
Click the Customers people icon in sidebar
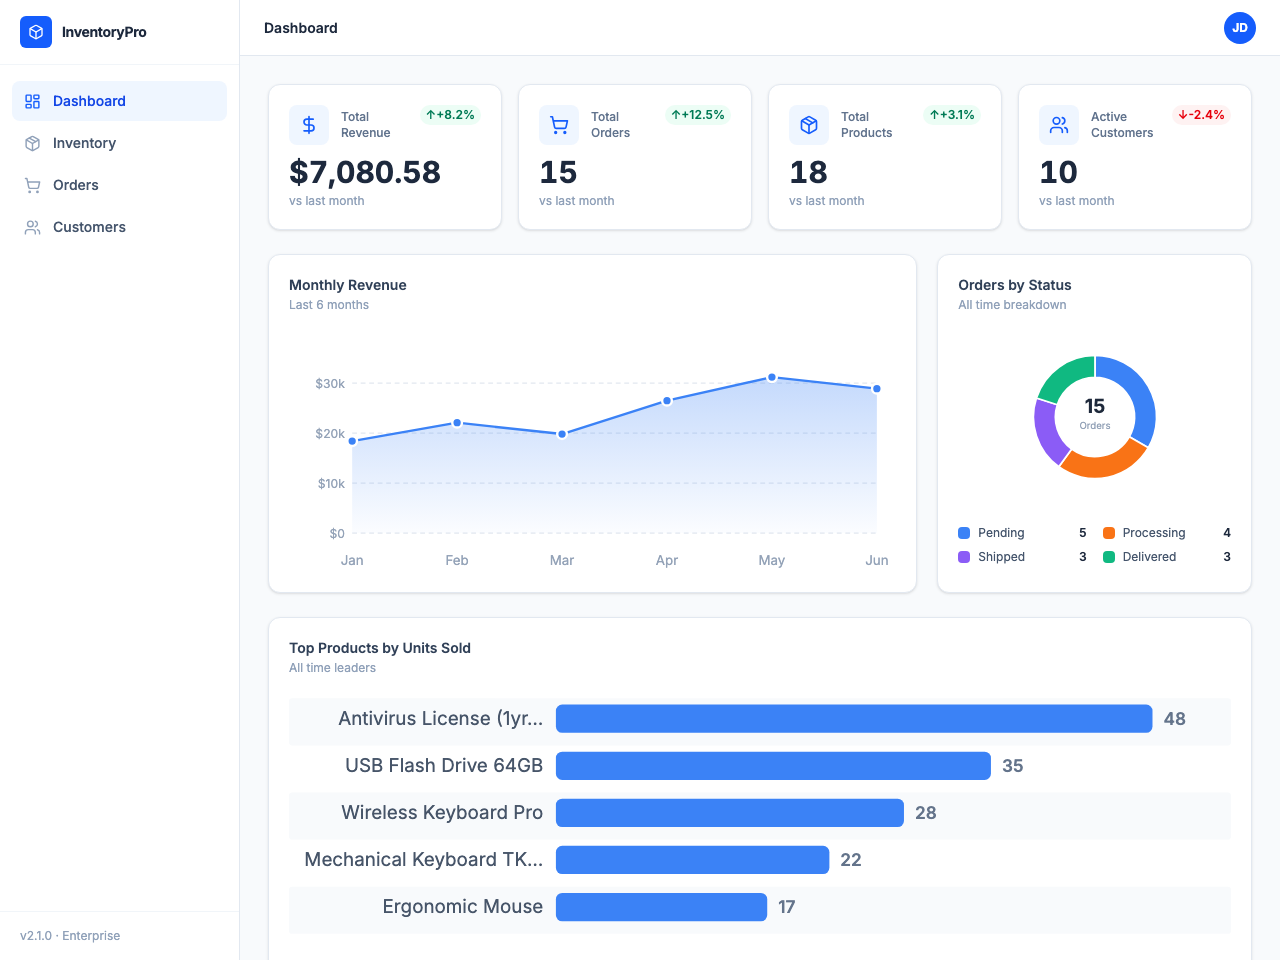(x=33, y=227)
